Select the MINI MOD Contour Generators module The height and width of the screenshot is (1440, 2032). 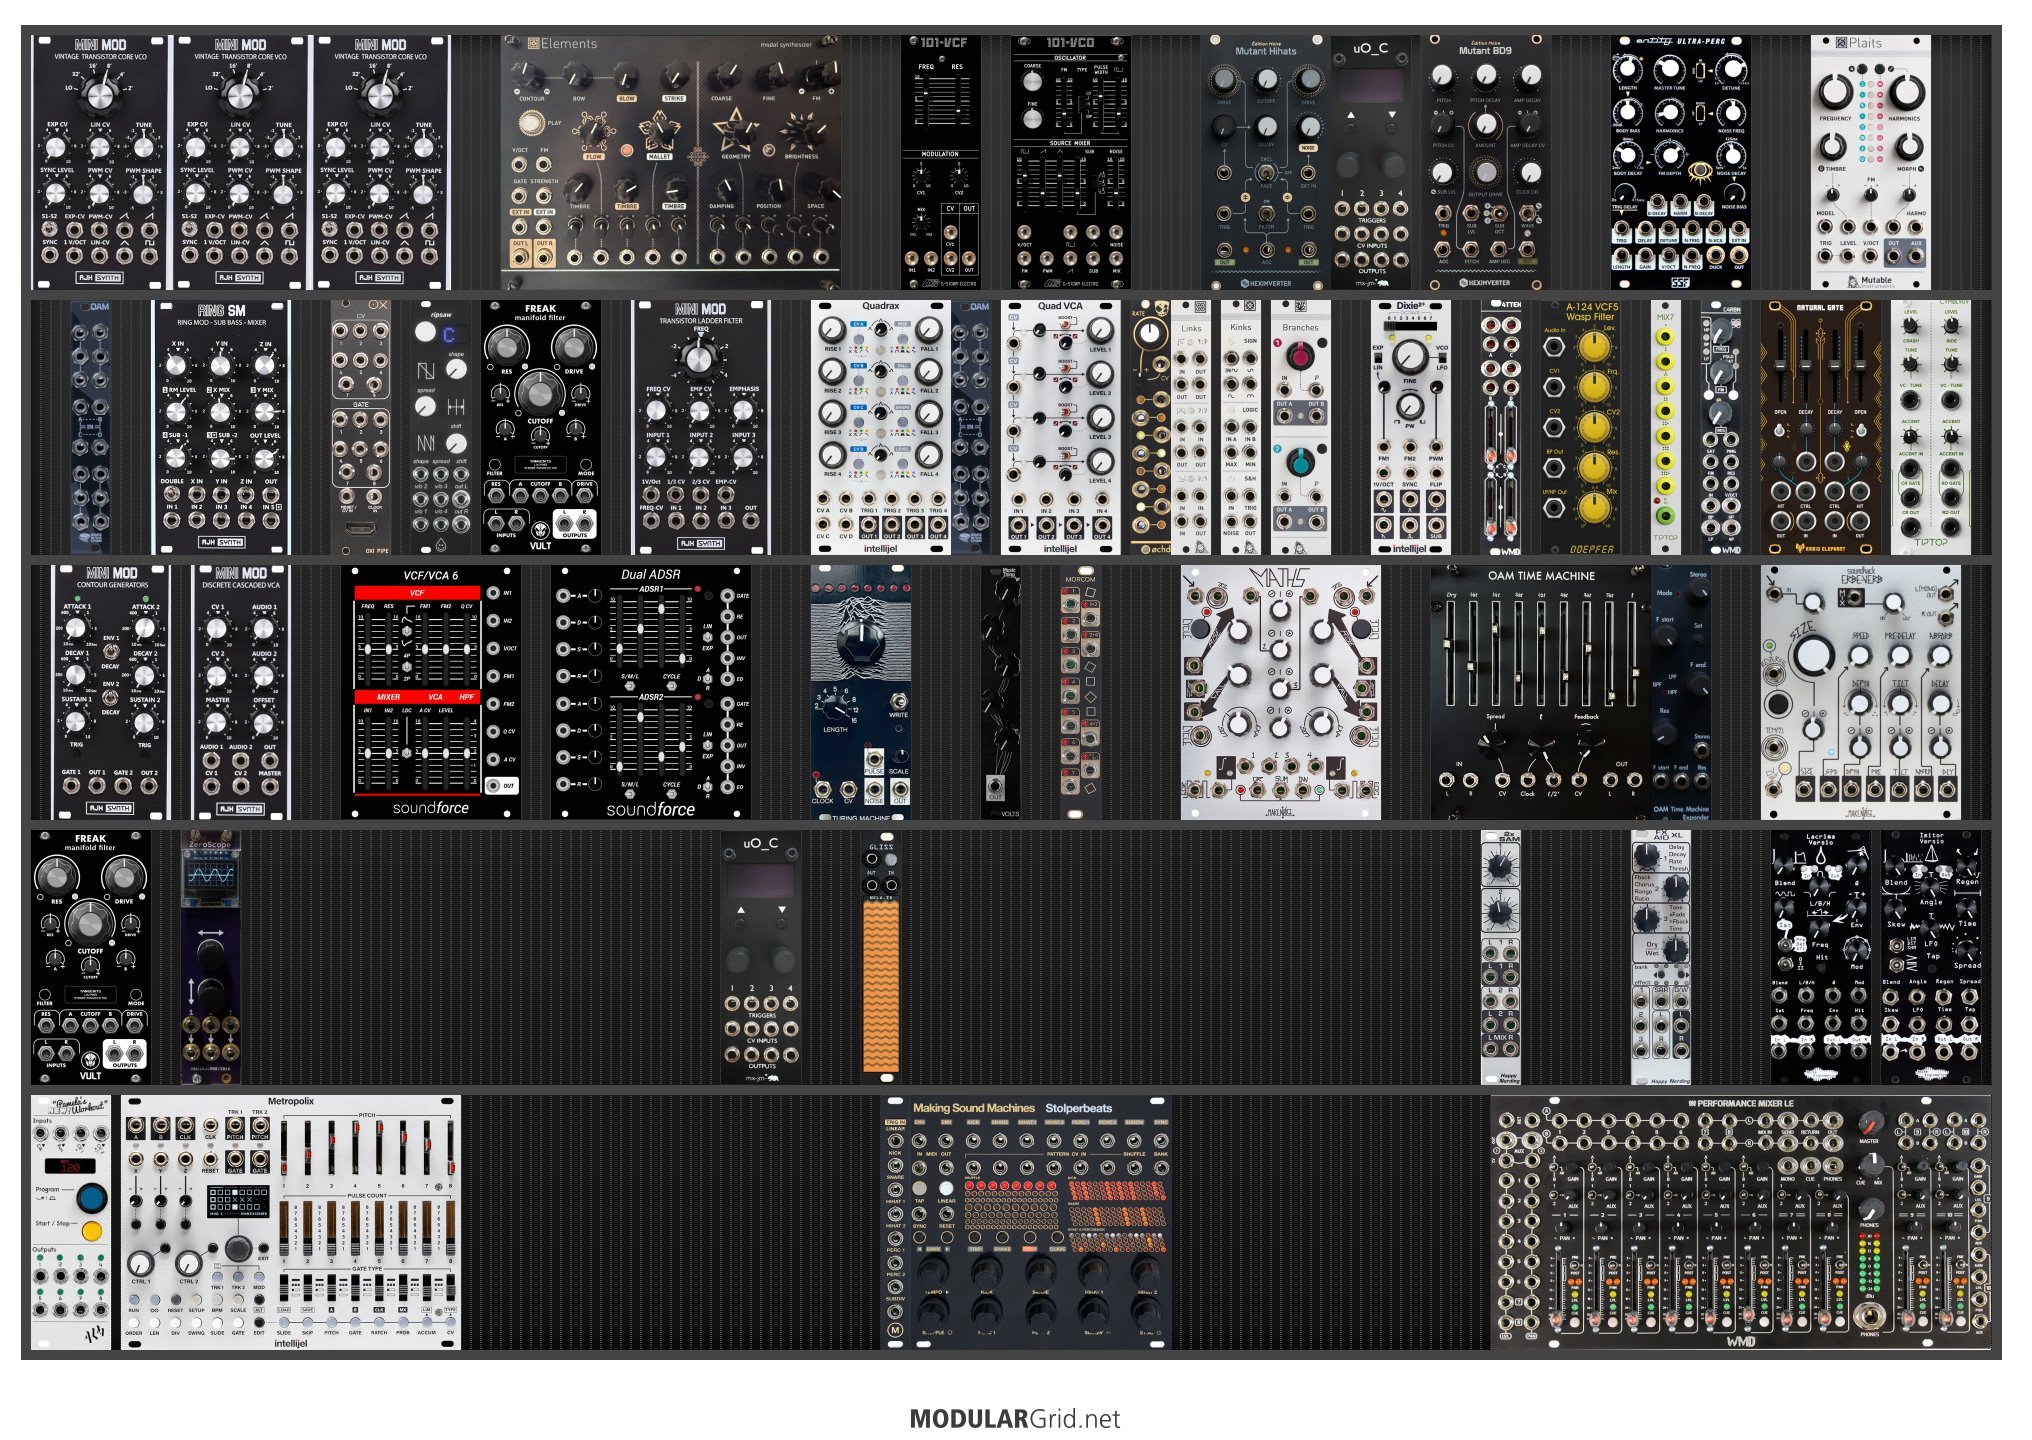111,692
